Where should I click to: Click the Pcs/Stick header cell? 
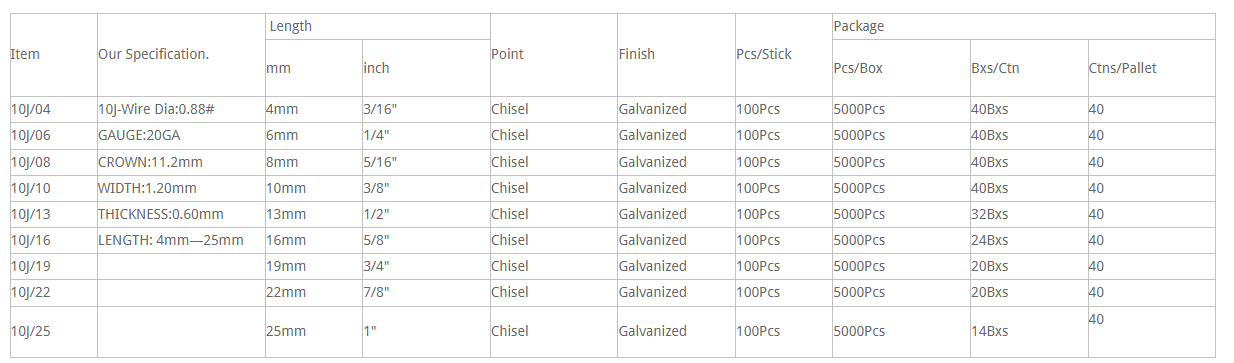[x=784, y=54]
